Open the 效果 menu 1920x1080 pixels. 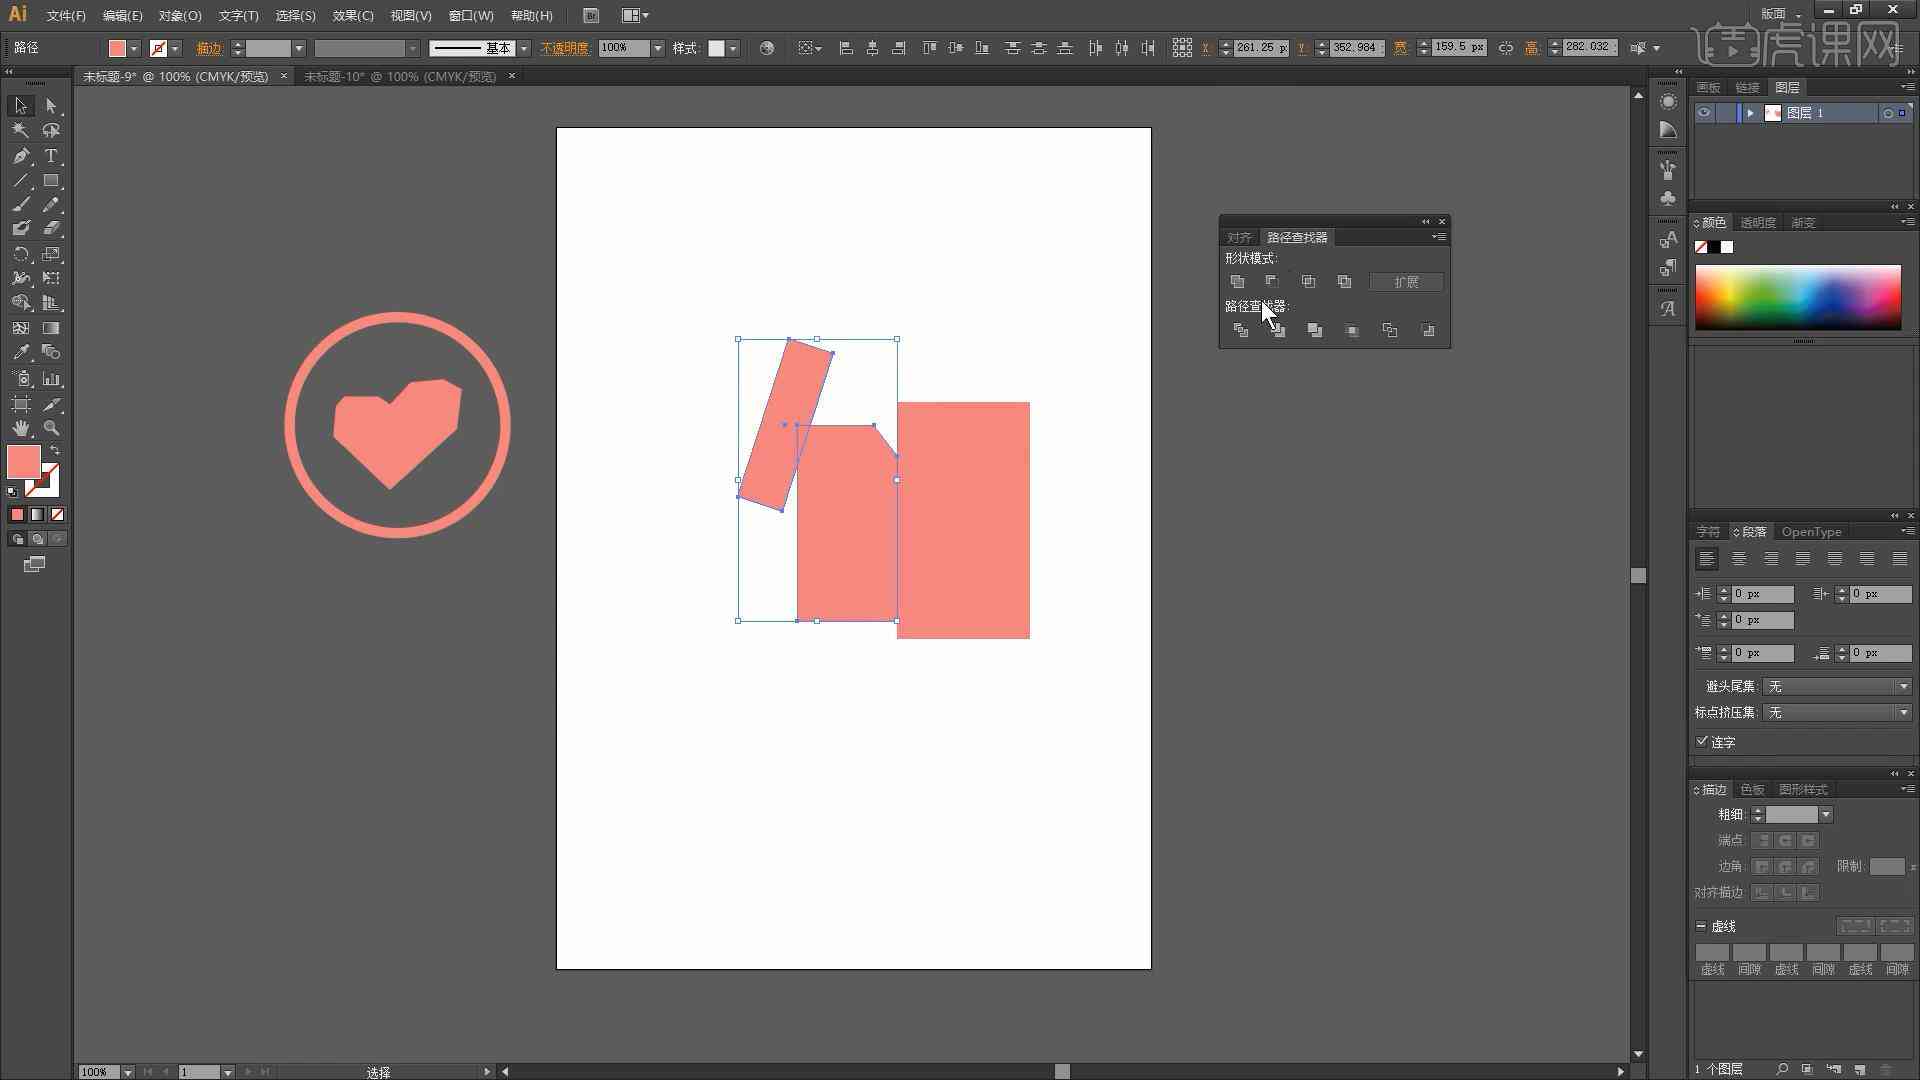[x=349, y=15]
